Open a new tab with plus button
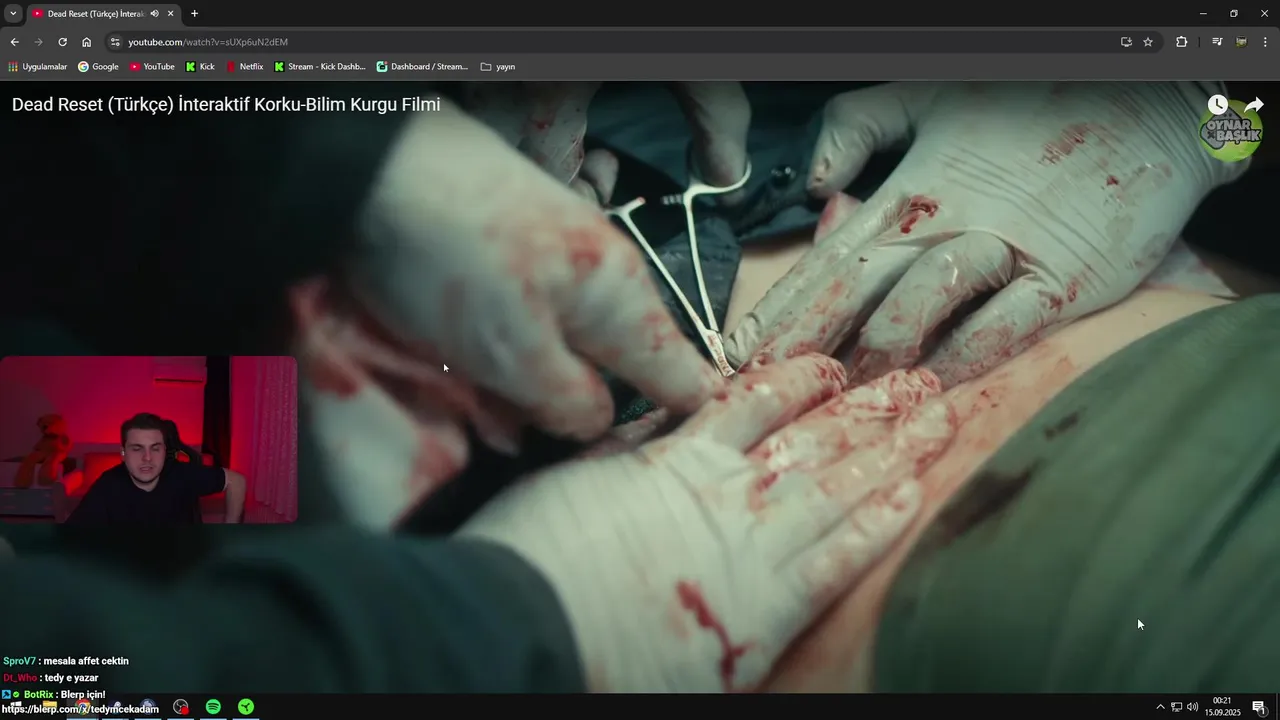 194,14
